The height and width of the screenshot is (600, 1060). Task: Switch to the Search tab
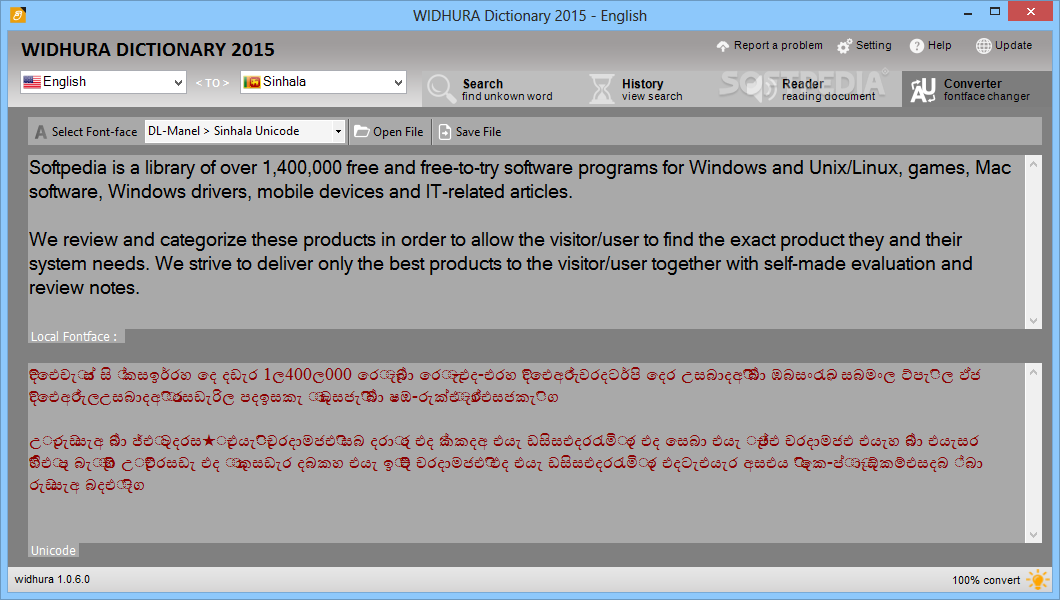coord(502,89)
